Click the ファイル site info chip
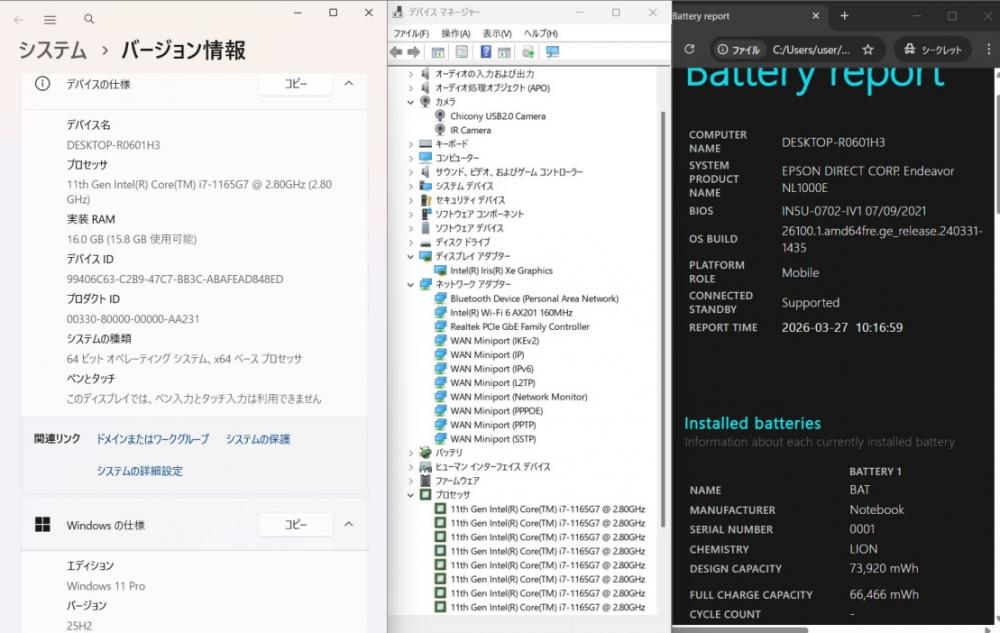Image resolution: width=1000 pixels, height=633 pixels. point(738,50)
